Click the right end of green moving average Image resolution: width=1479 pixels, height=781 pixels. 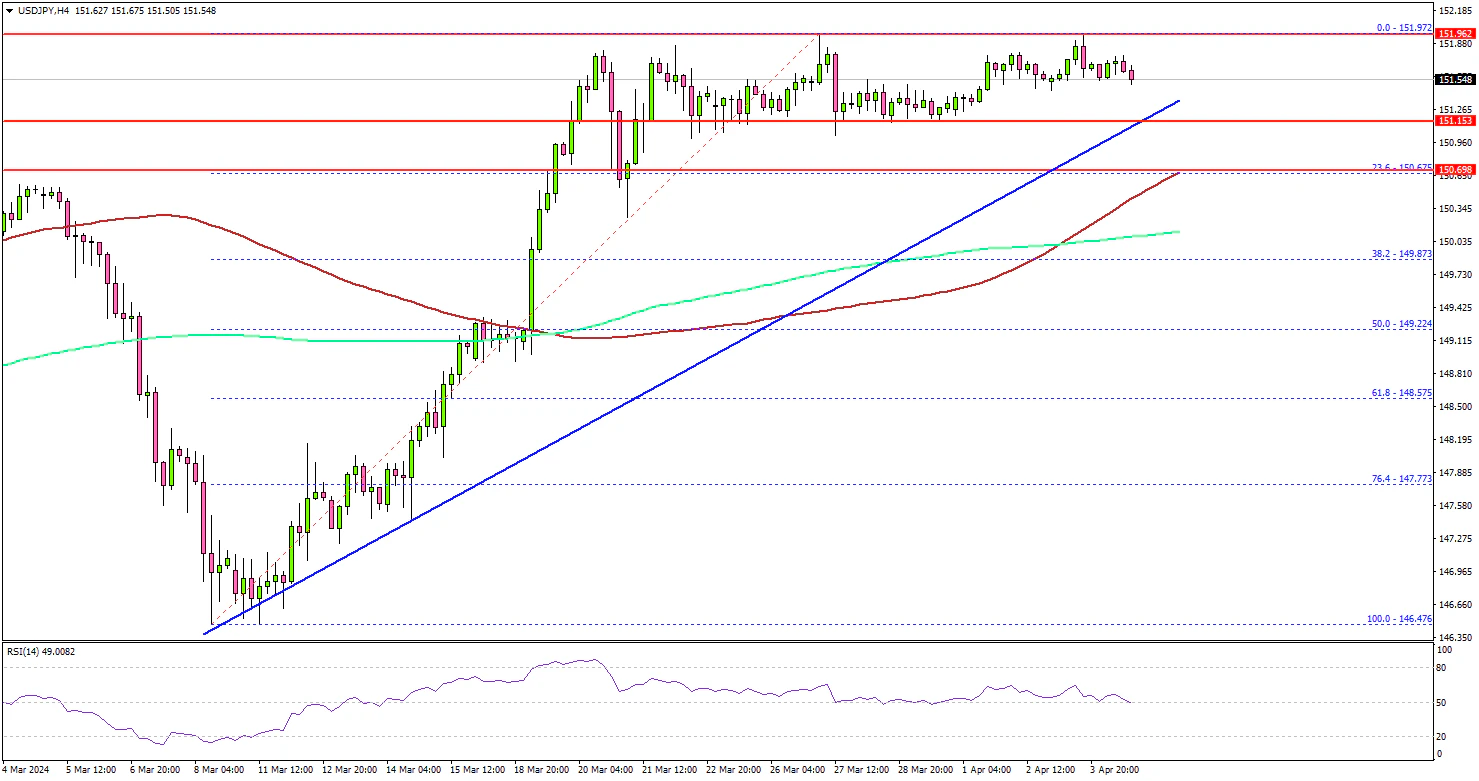point(1179,231)
